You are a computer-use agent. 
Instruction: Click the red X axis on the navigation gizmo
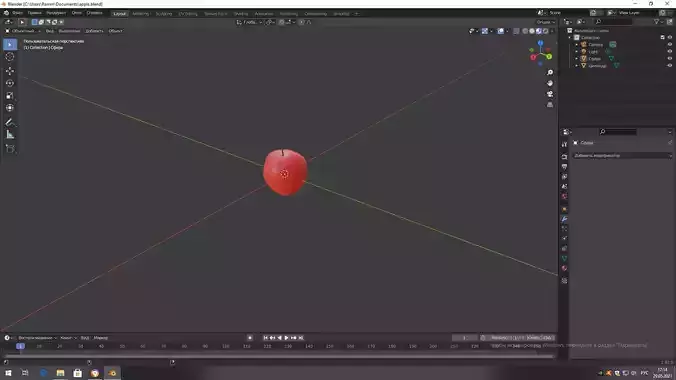(533, 57)
